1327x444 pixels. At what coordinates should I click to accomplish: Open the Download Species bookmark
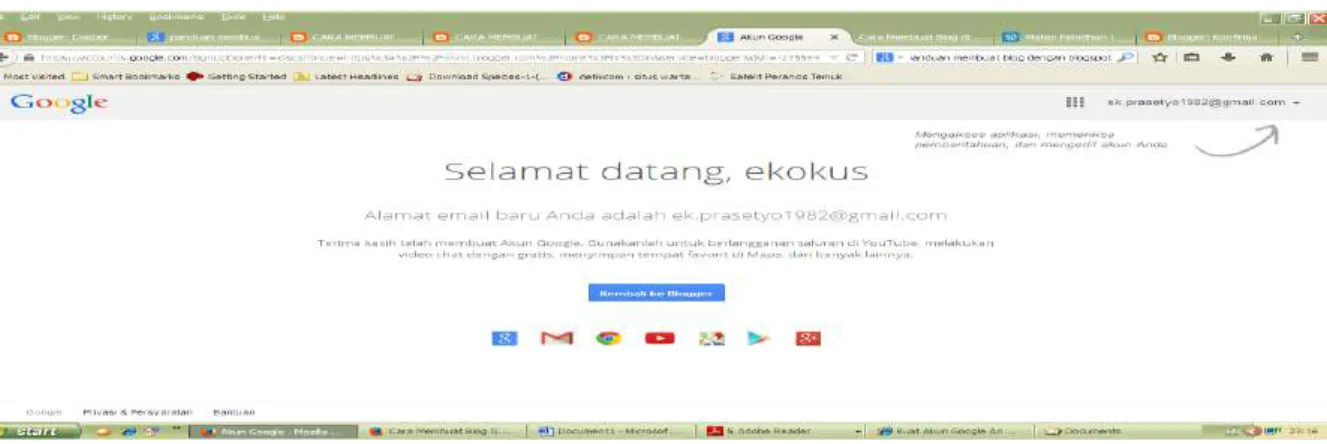tap(477, 76)
